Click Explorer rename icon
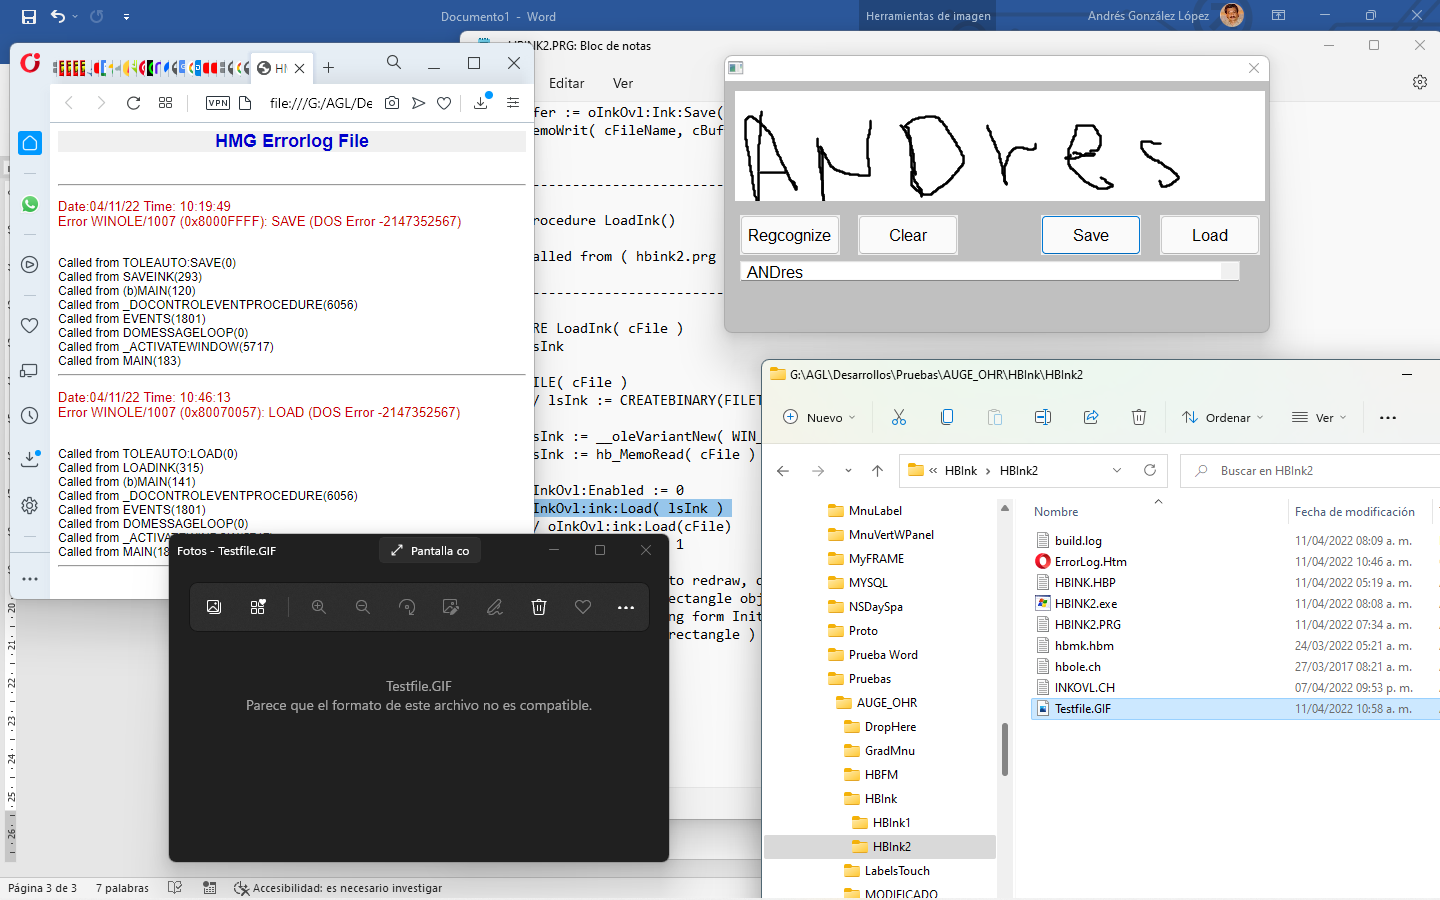 tap(1043, 417)
